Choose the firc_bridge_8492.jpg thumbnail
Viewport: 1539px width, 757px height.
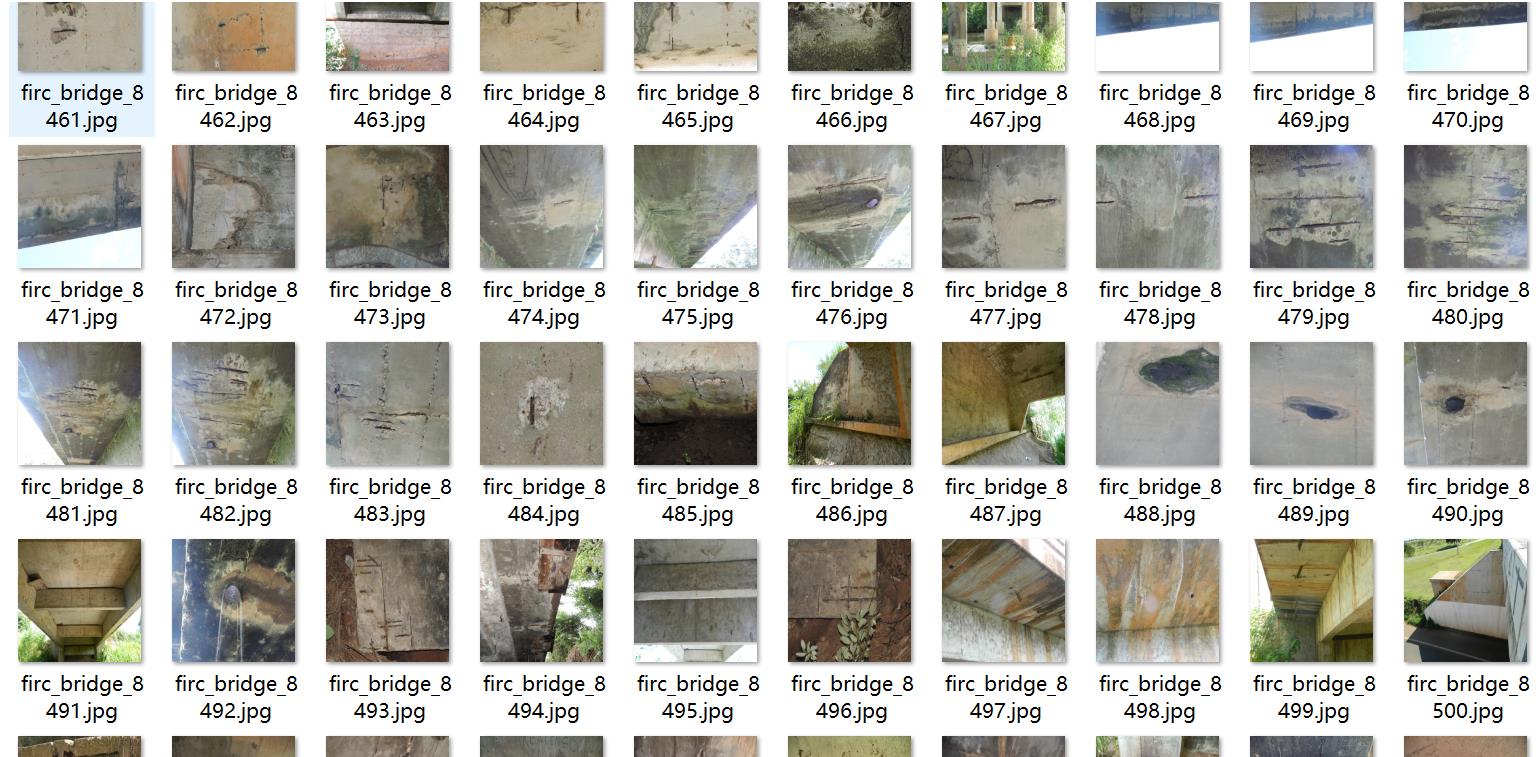tap(234, 601)
